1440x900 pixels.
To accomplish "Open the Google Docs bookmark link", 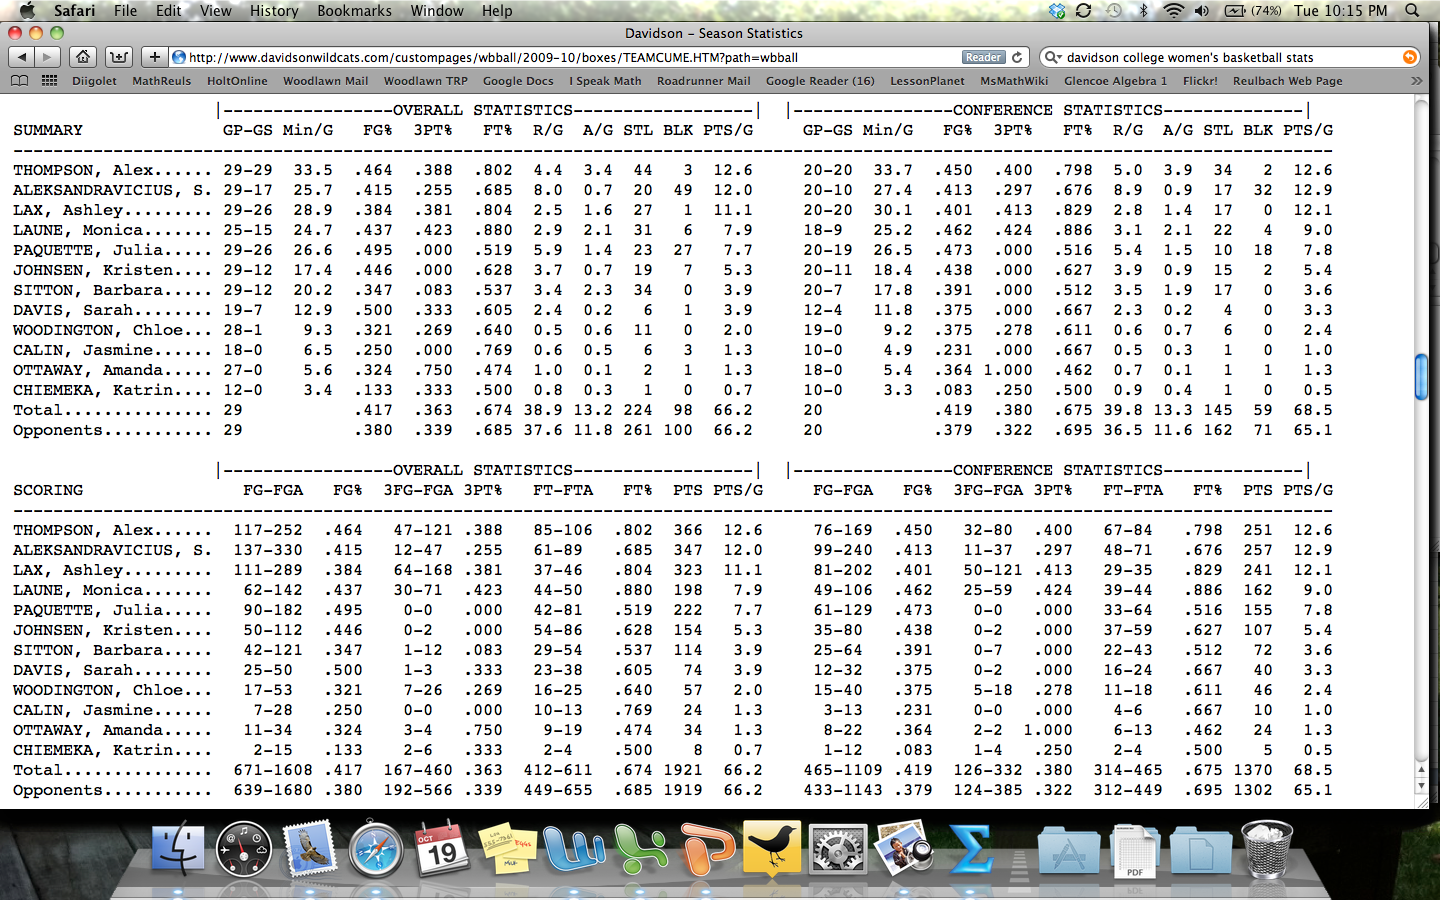I will (518, 81).
